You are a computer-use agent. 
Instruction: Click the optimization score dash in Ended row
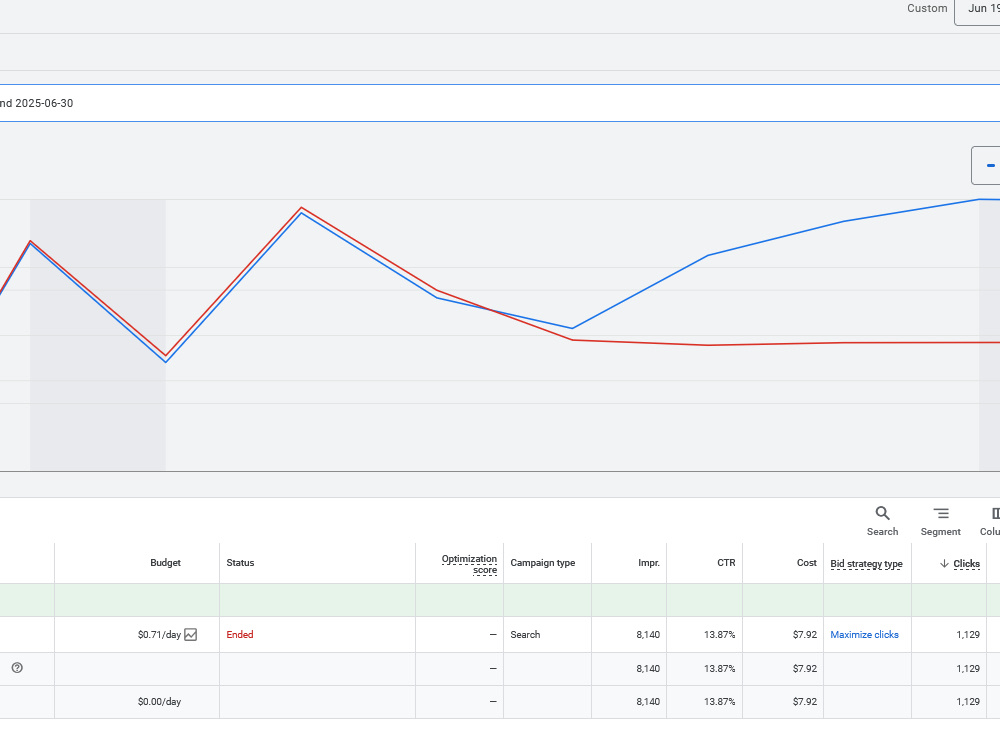tap(493, 635)
